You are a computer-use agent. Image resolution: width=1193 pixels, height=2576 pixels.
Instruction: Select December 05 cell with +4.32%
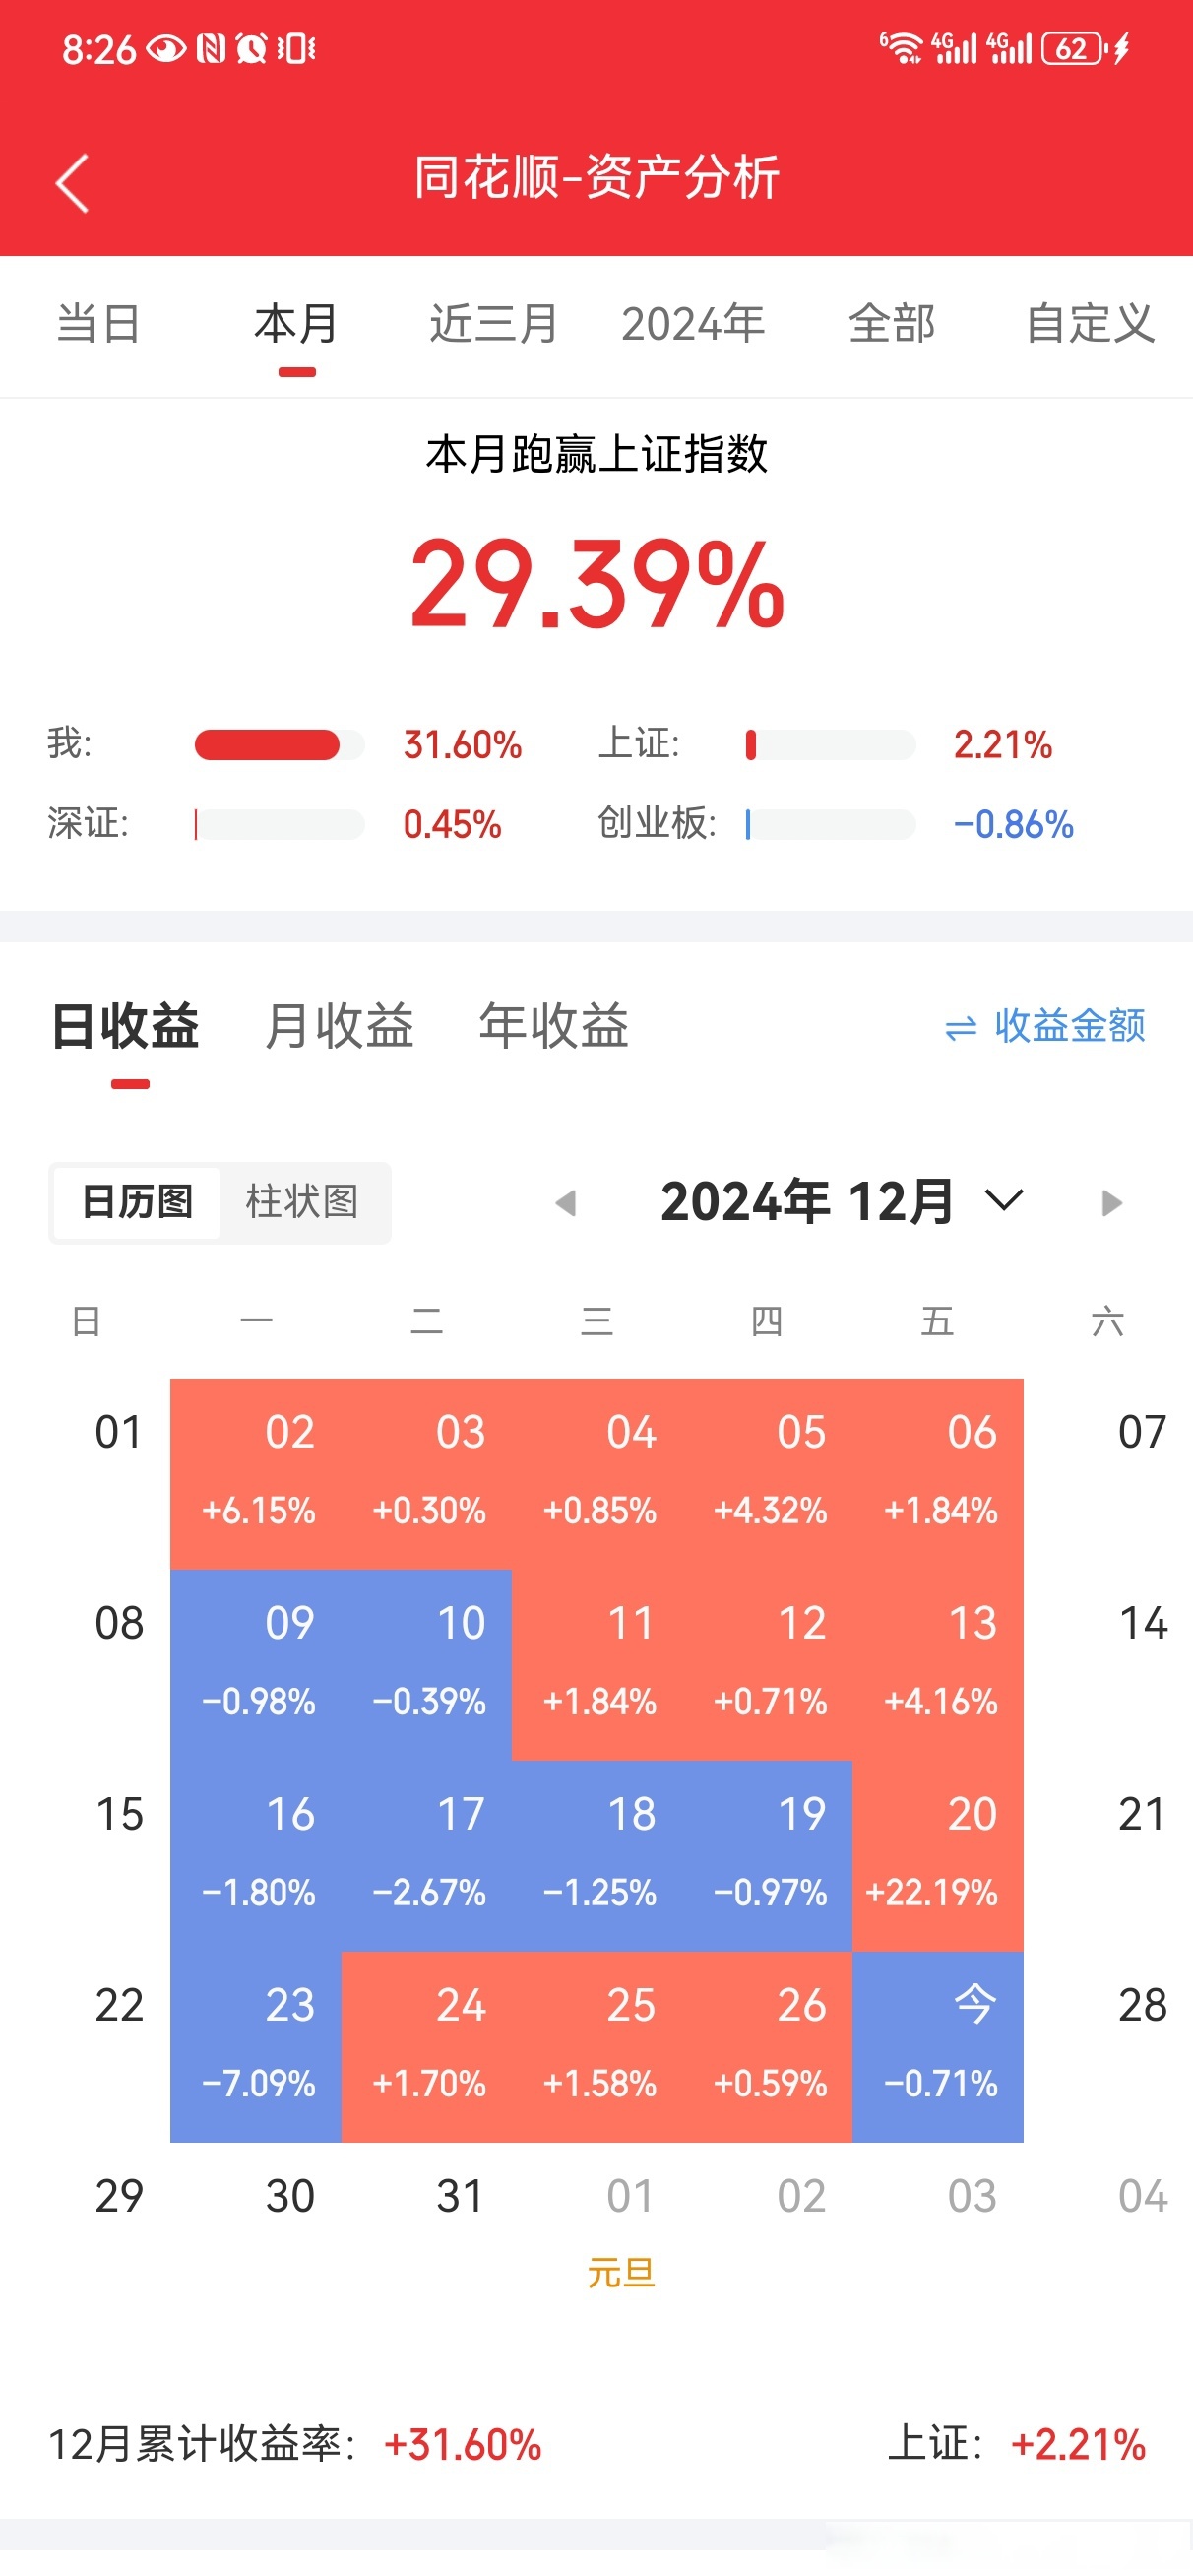[767, 1474]
